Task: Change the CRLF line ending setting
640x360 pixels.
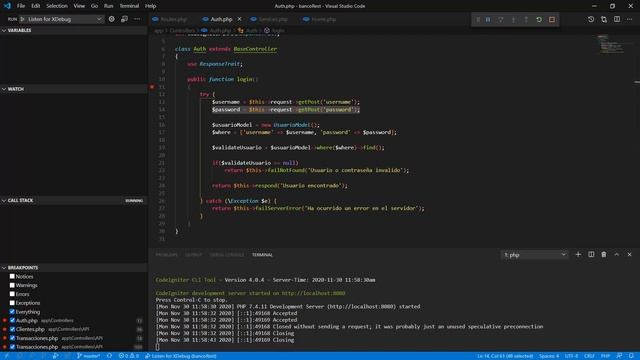Action: pyautogui.click(x=589, y=356)
